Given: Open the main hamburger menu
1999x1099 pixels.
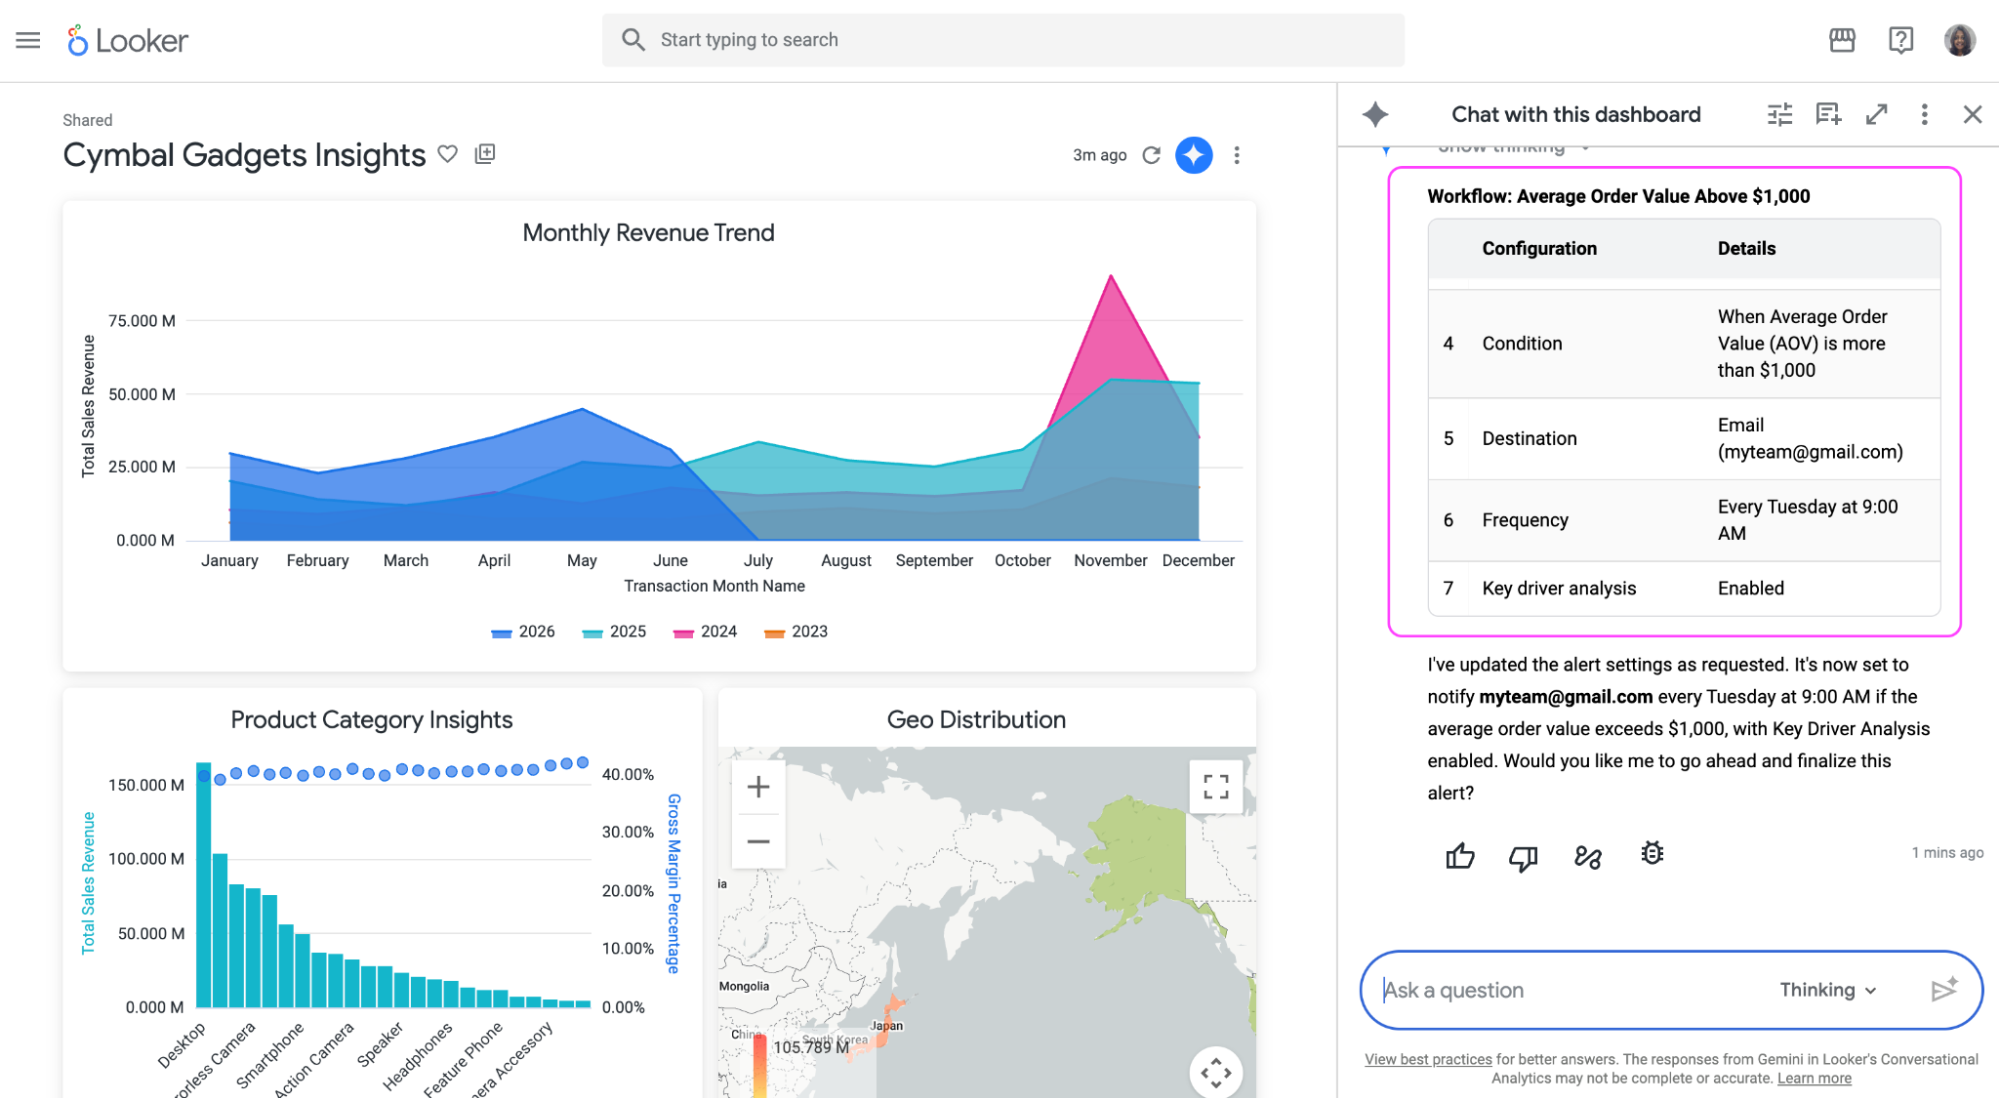Looking at the screenshot, I should coord(28,40).
